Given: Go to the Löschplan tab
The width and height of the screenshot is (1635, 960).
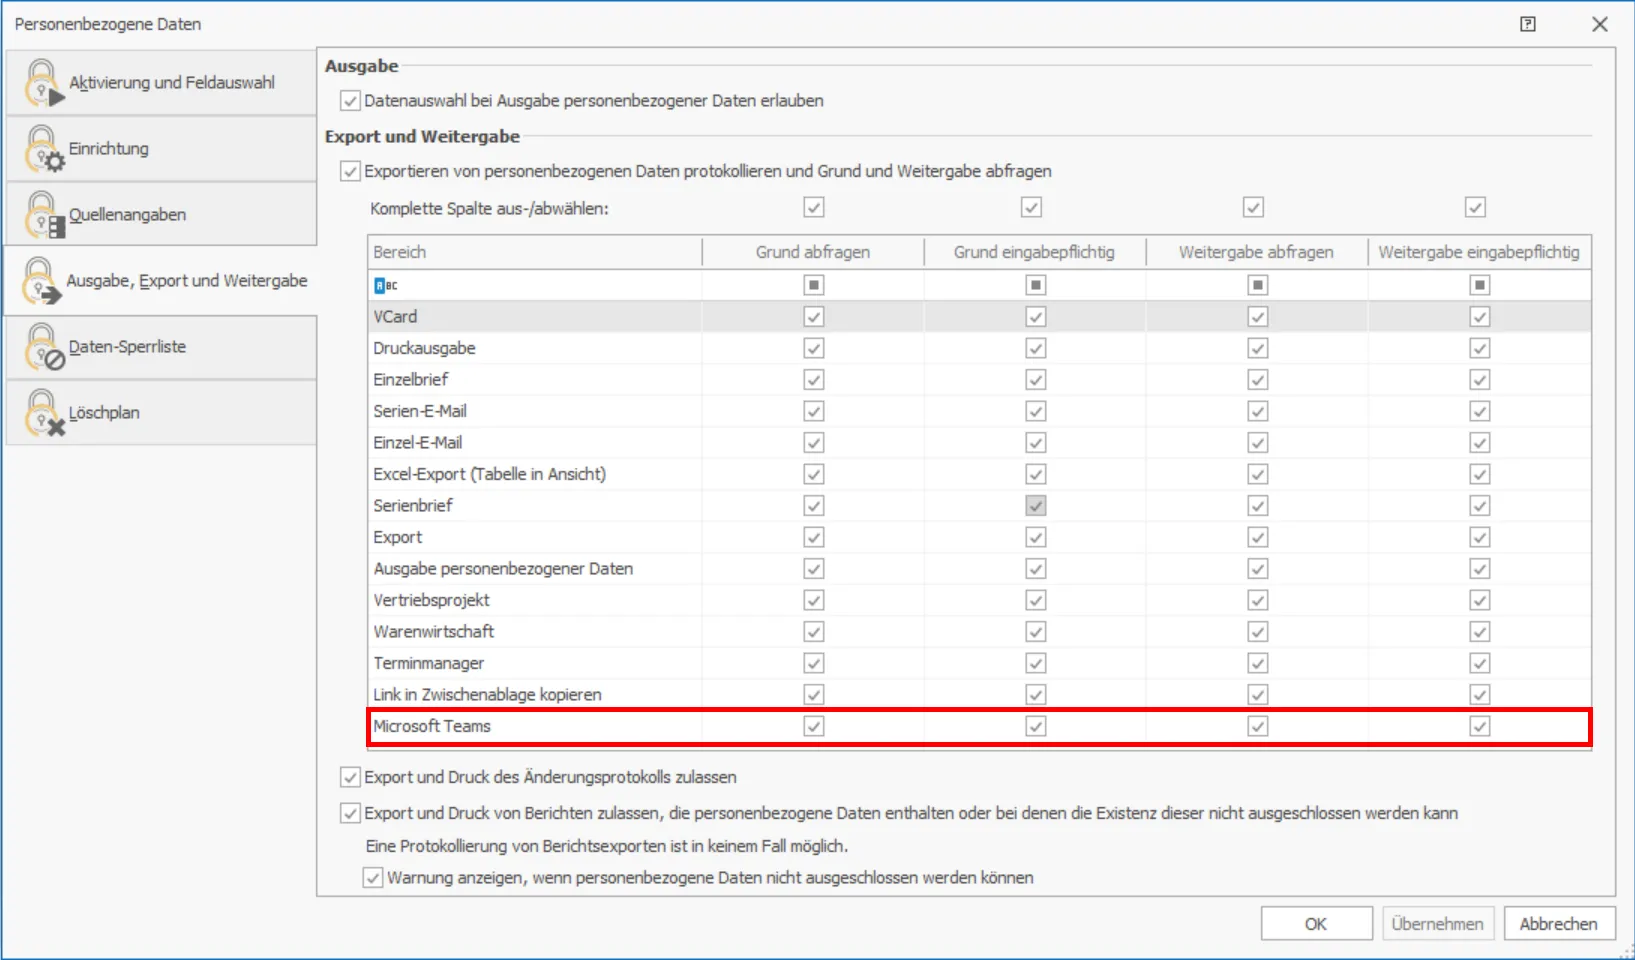Looking at the screenshot, I should pos(161,413).
